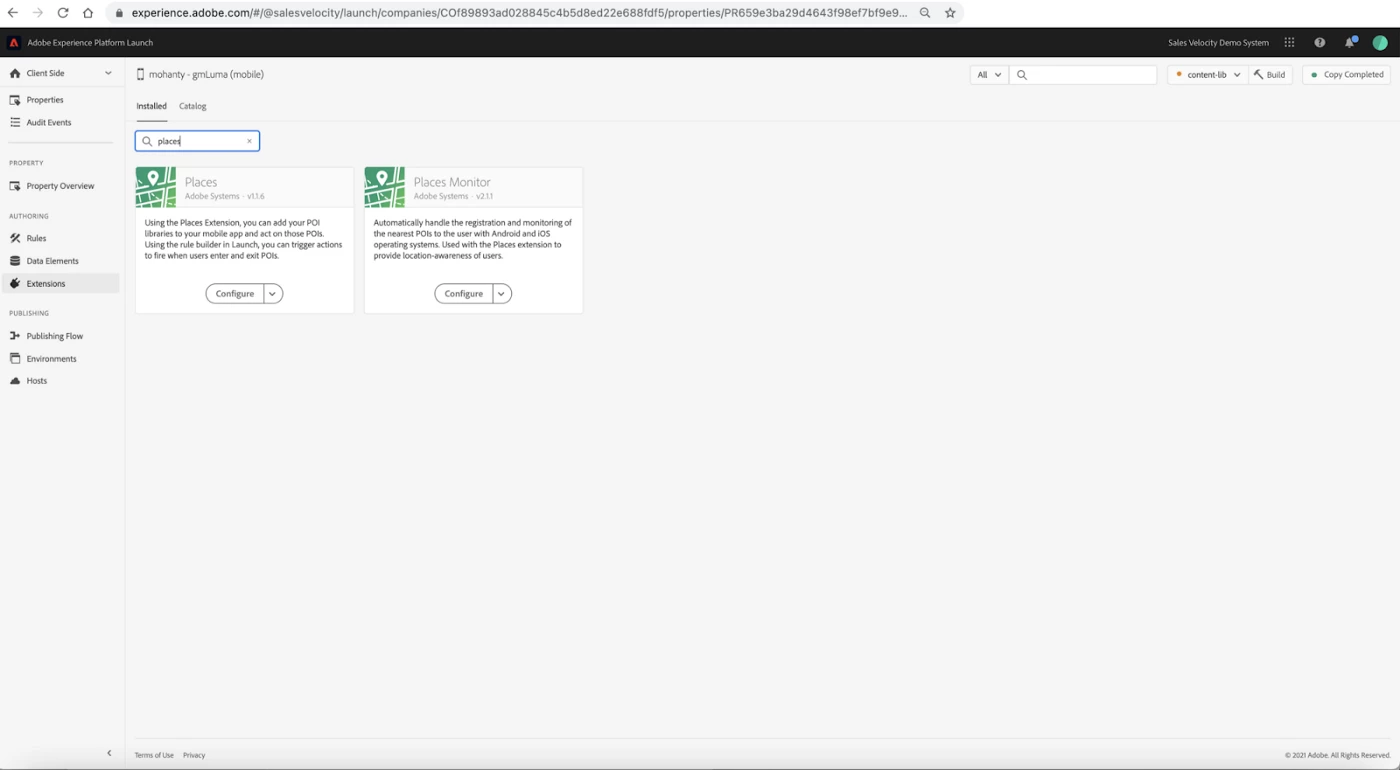Click the Client Side home icon
The image size is (1400, 770).
(15, 73)
